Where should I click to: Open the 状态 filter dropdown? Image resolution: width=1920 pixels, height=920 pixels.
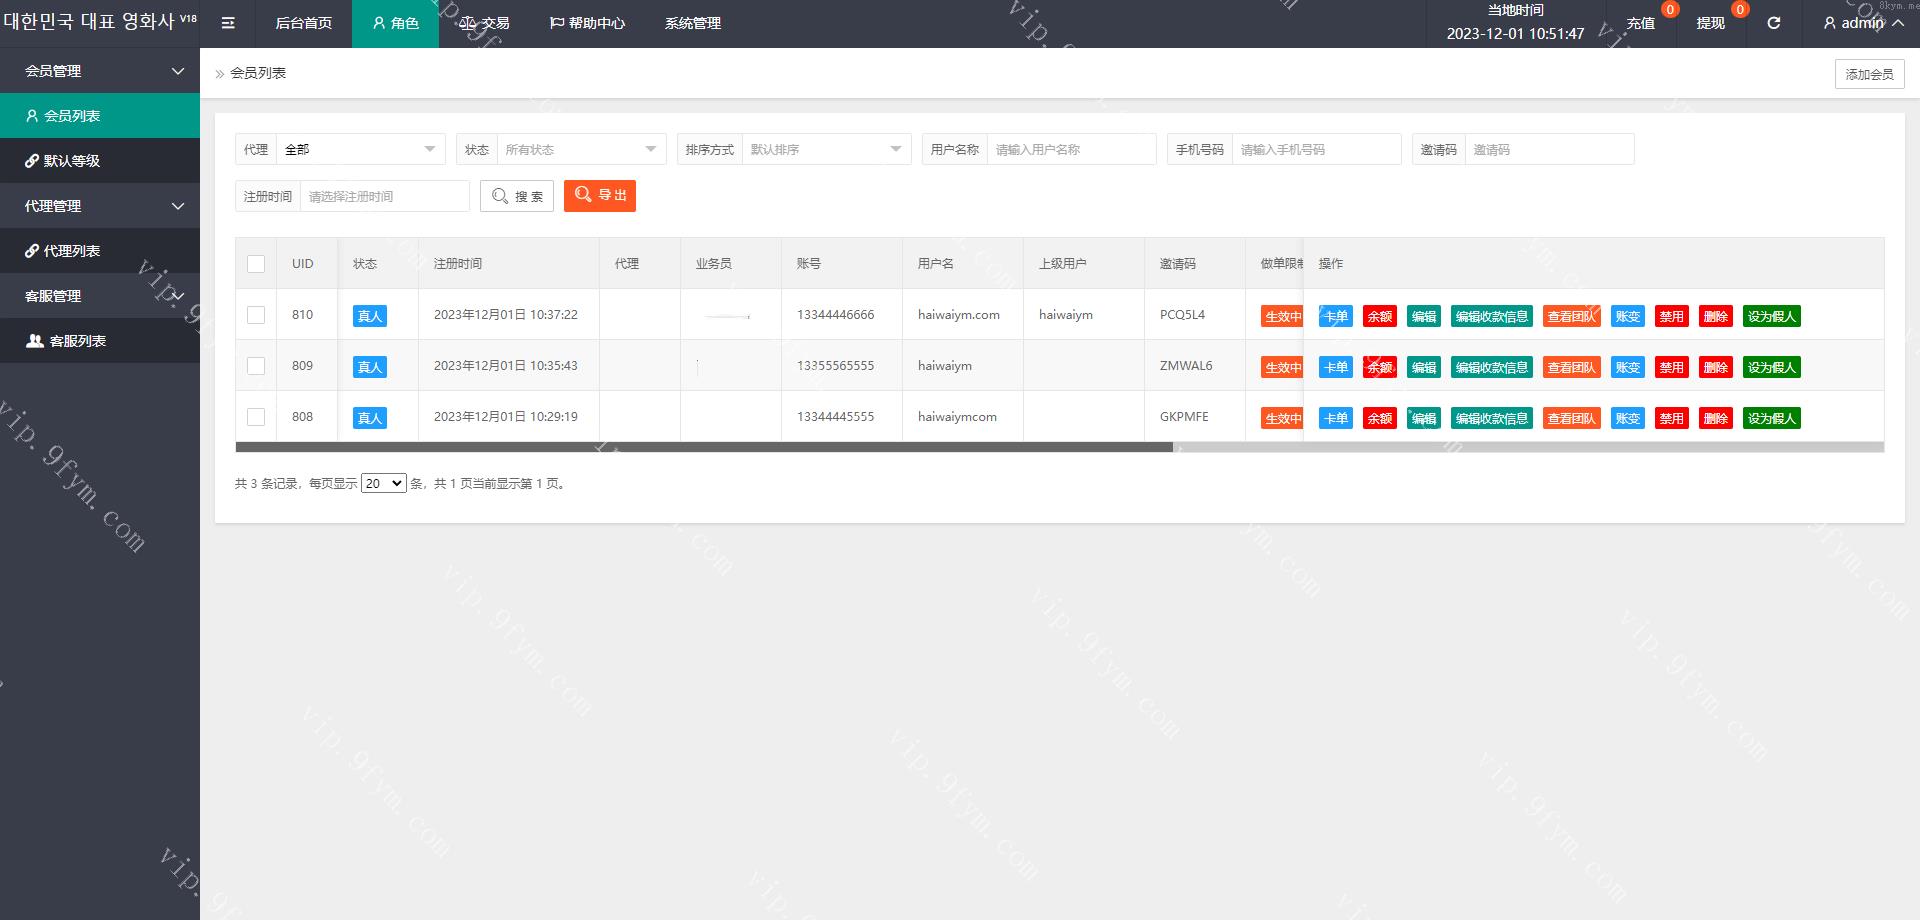pyautogui.click(x=580, y=149)
